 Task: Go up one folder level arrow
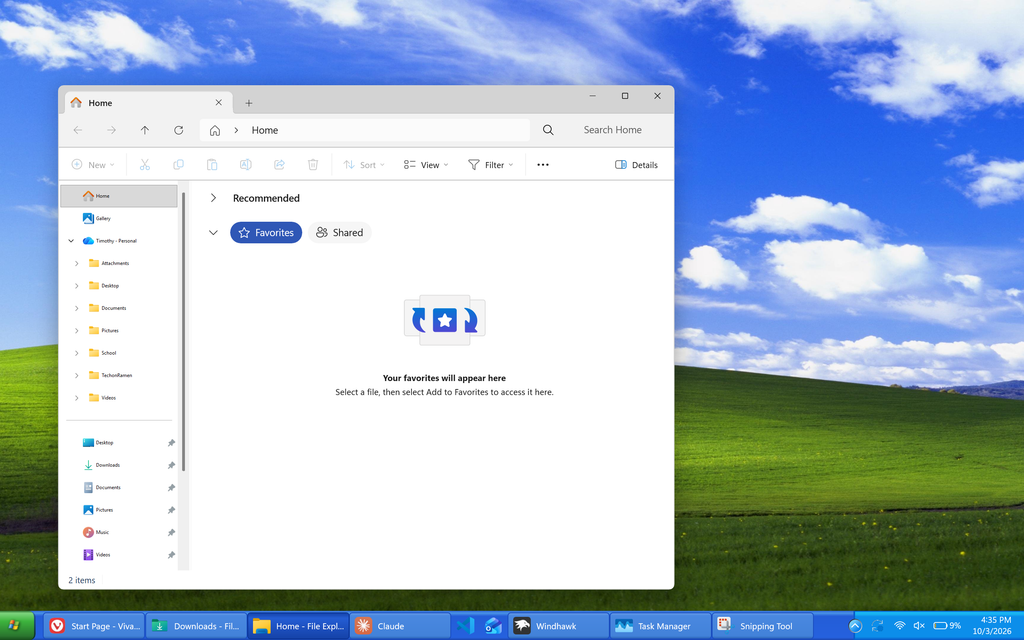pos(145,130)
